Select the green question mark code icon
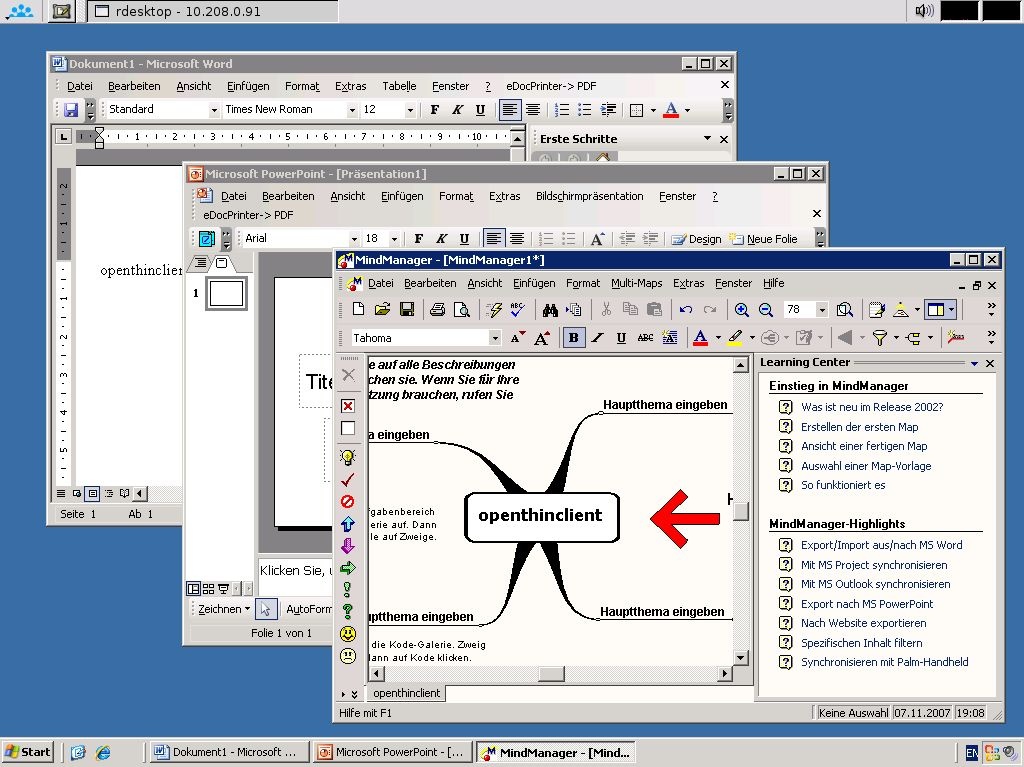The height and width of the screenshot is (767, 1024). [348, 611]
